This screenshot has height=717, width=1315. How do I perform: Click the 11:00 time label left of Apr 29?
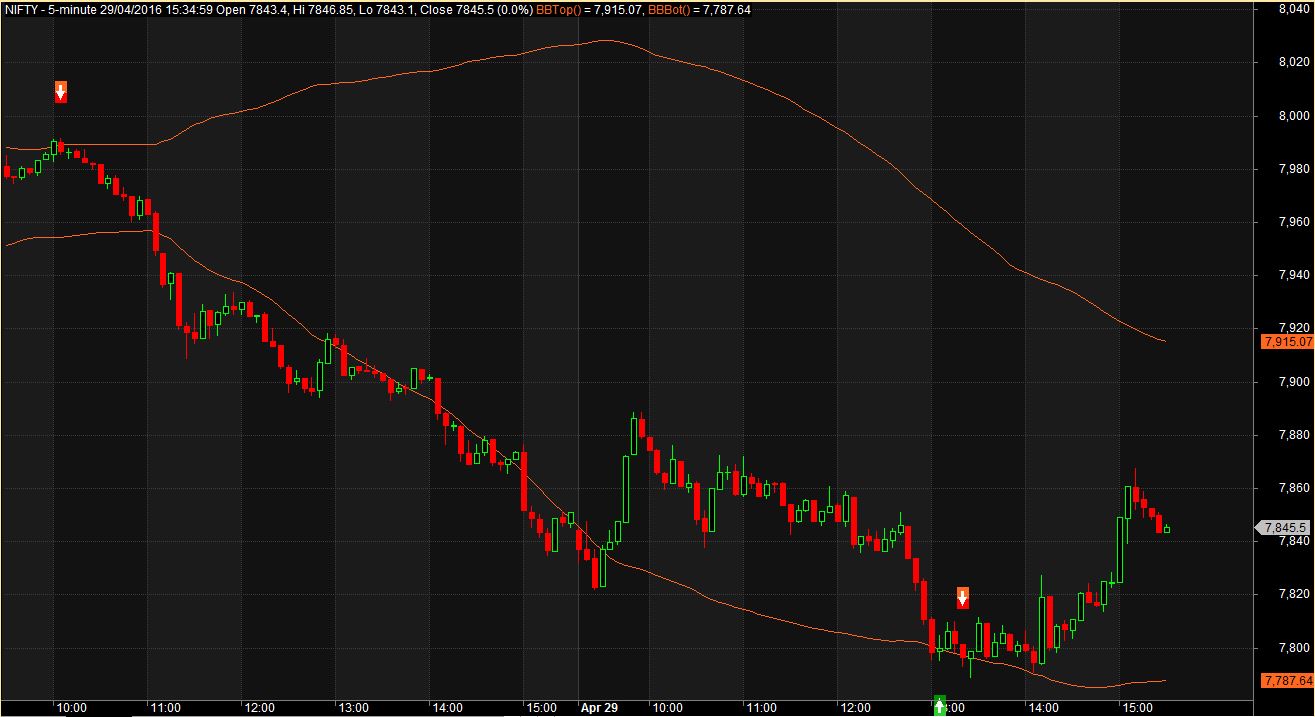pos(166,707)
